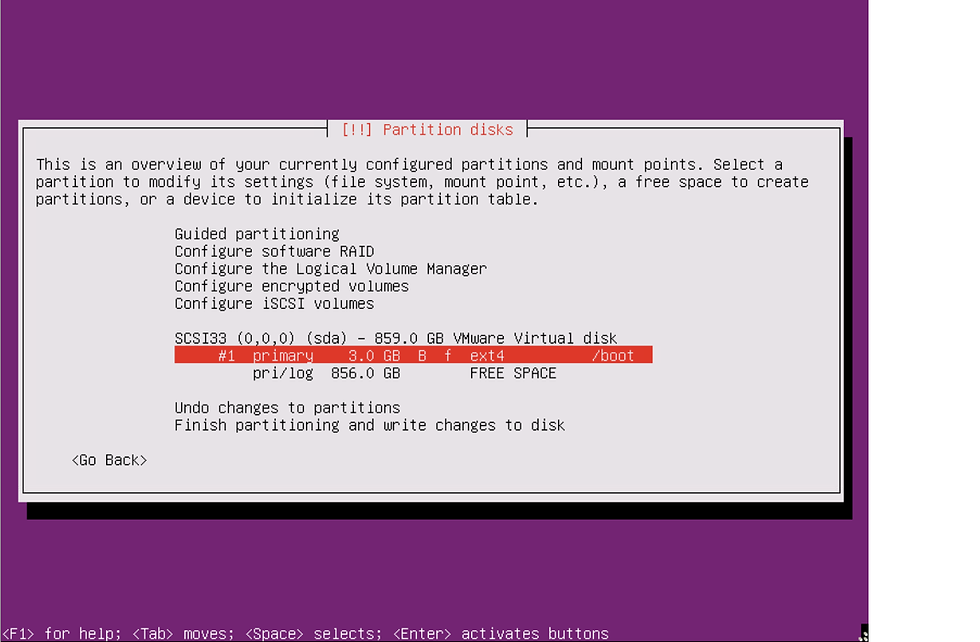Viewport: 980px width, 642px height.
Task: Click the Enter activates buttons hint
Action: [501, 633]
